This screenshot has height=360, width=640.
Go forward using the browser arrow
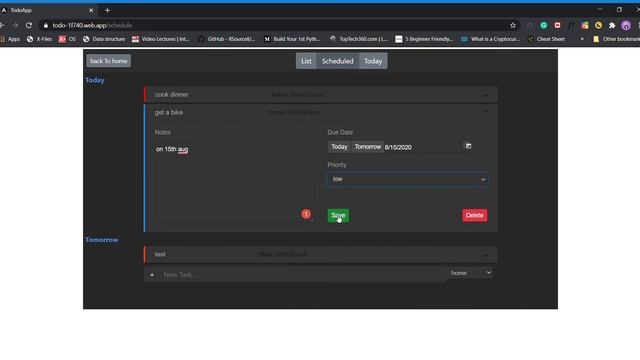(x=15, y=25)
